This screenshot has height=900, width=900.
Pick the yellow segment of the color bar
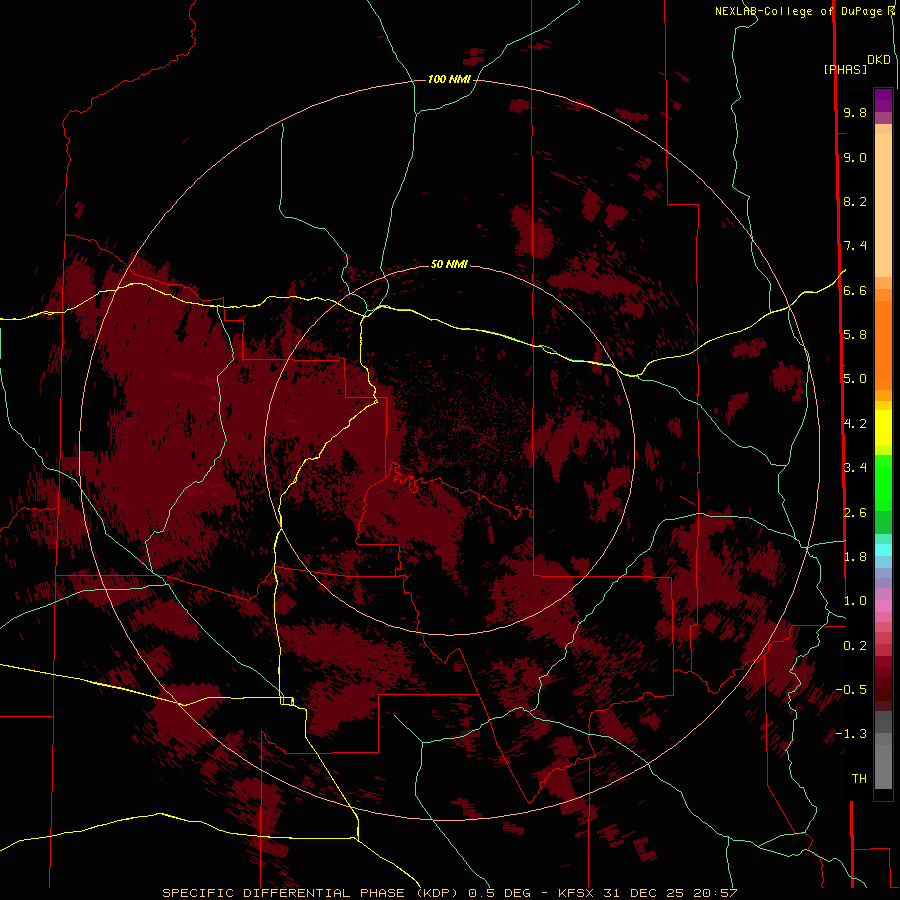coord(883,428)
